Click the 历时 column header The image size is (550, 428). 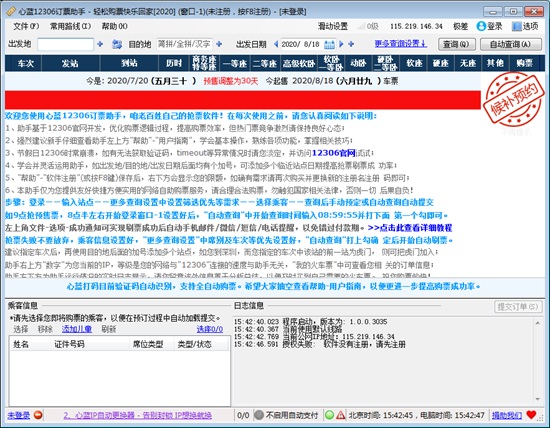[x=174, y=63]
